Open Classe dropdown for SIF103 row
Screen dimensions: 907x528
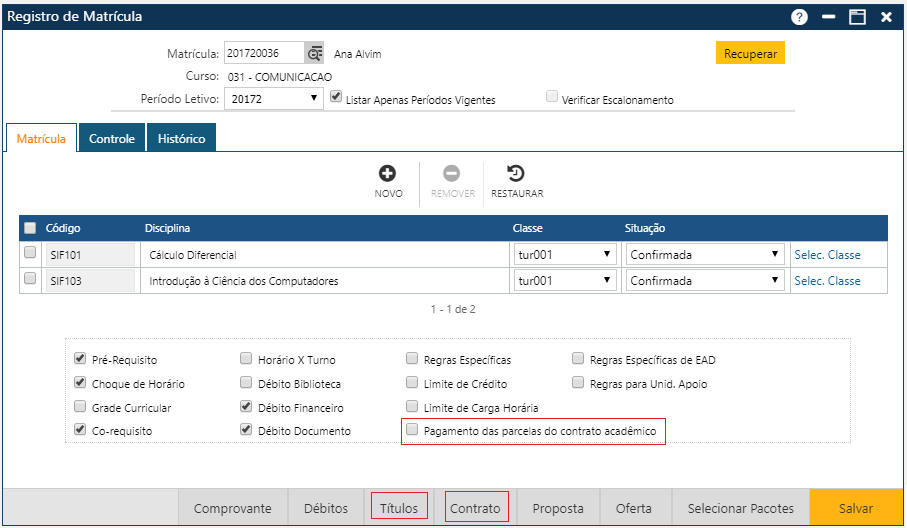click(x=564, y=281)
